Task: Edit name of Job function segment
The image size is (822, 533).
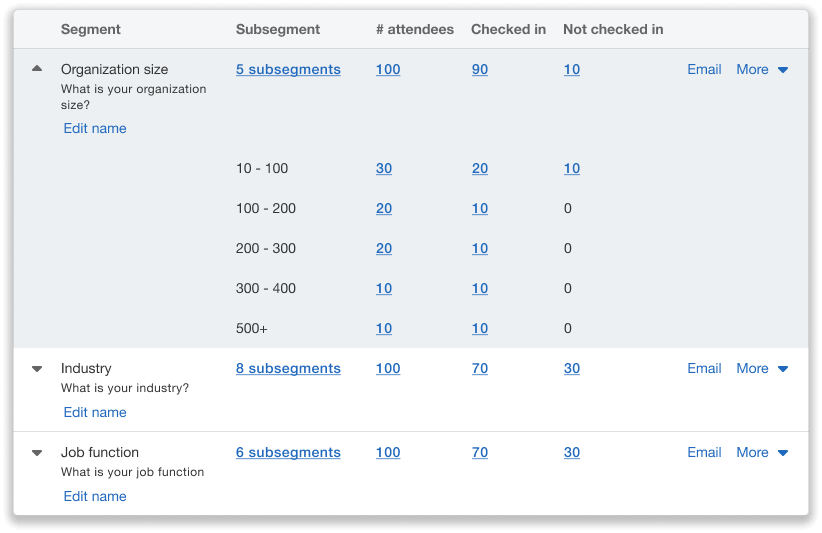Action: point(95,496)
